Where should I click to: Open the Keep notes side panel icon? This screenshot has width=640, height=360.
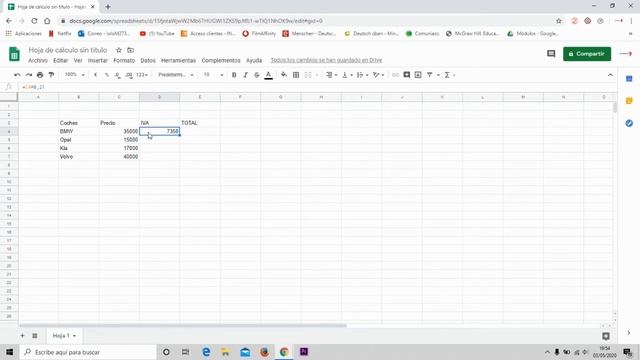[x=629, y=101]
